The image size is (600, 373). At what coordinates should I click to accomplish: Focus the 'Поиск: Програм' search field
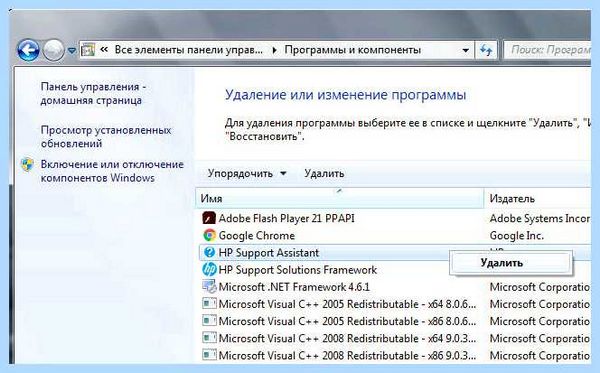pyautogui.click(x=547, y=50)
